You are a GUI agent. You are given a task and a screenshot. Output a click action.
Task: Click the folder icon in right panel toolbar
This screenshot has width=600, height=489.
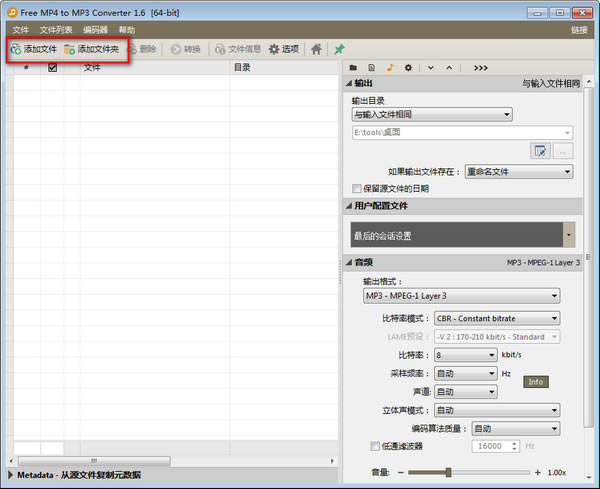coord(353,67)
